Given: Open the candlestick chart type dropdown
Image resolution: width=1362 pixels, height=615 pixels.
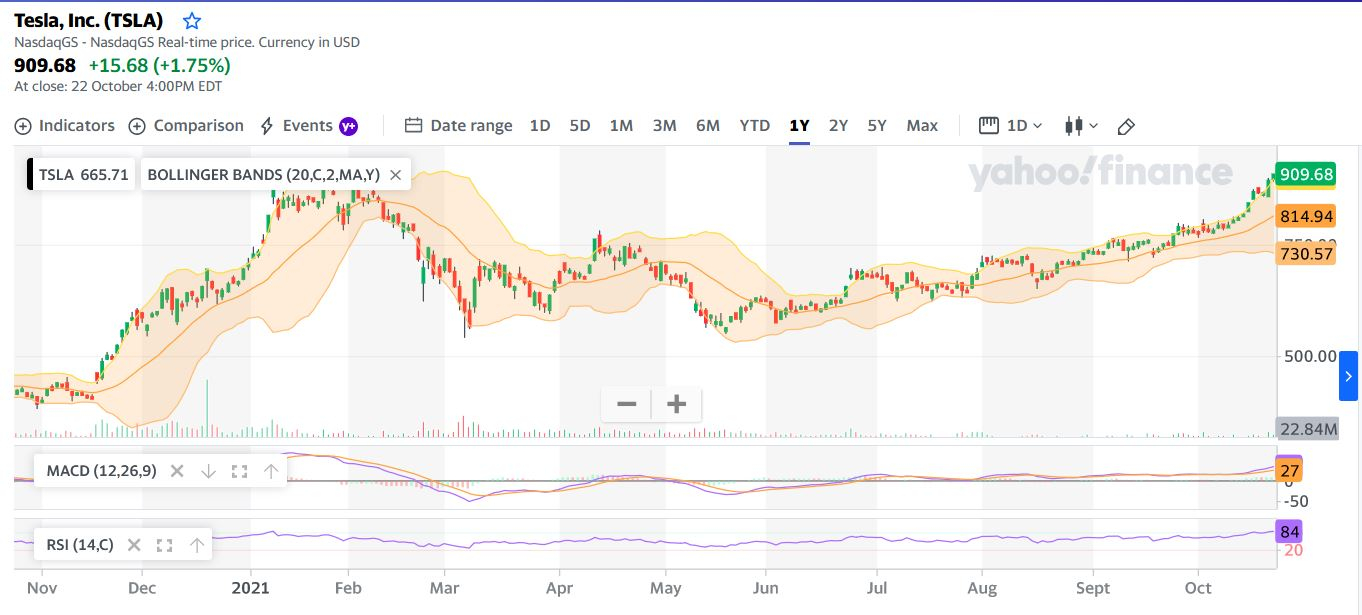Looking at the screenshot, I should (1082, 126).
